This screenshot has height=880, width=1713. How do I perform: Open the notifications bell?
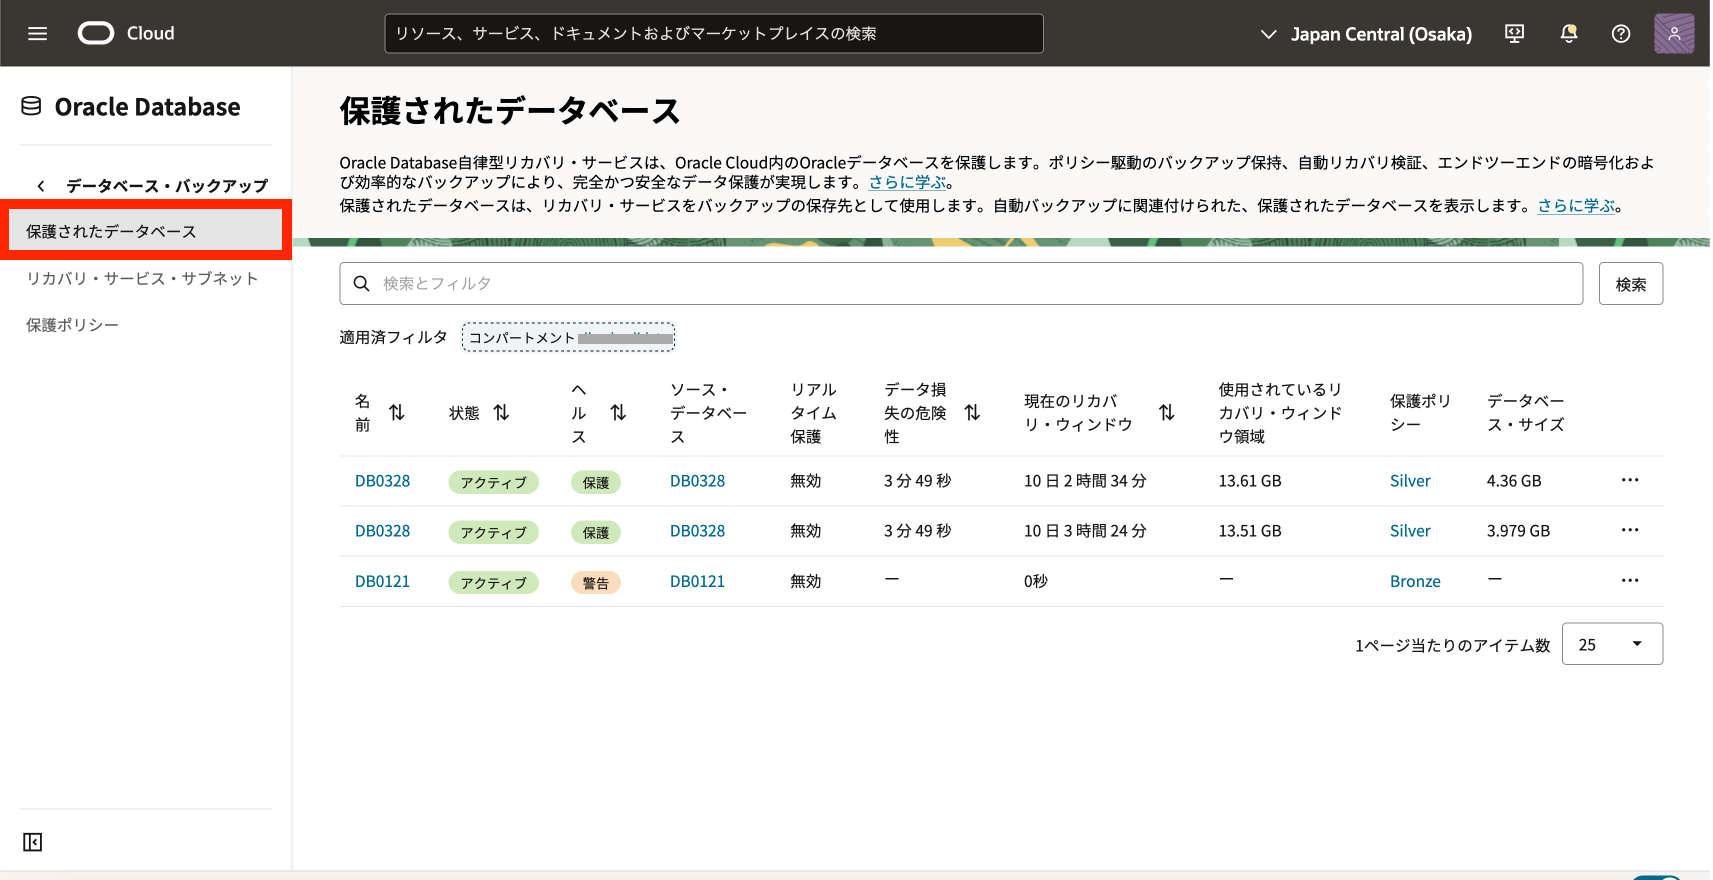pyautogui.click(x=1568, y=34)
